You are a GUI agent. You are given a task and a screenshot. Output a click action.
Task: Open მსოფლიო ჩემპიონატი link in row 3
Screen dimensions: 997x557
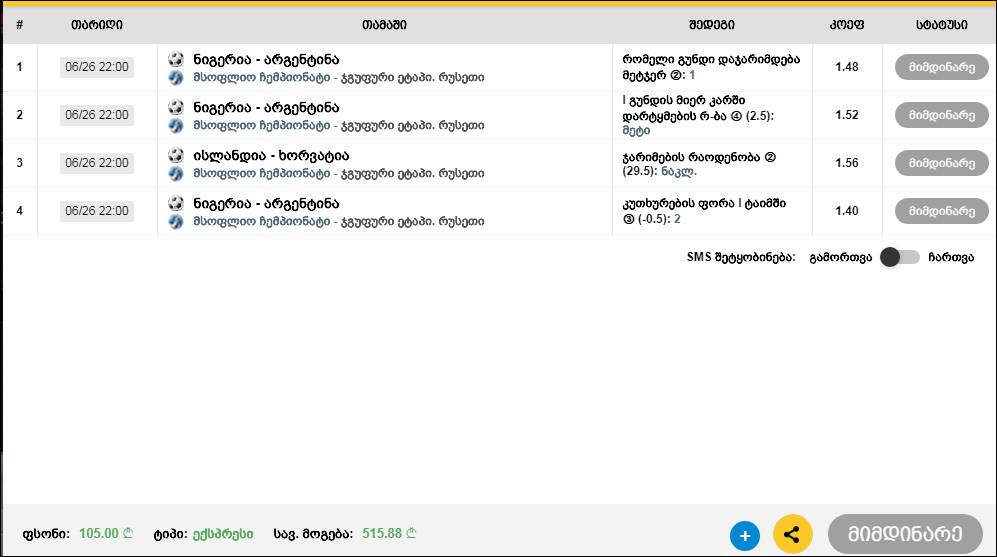coord(262,173)
